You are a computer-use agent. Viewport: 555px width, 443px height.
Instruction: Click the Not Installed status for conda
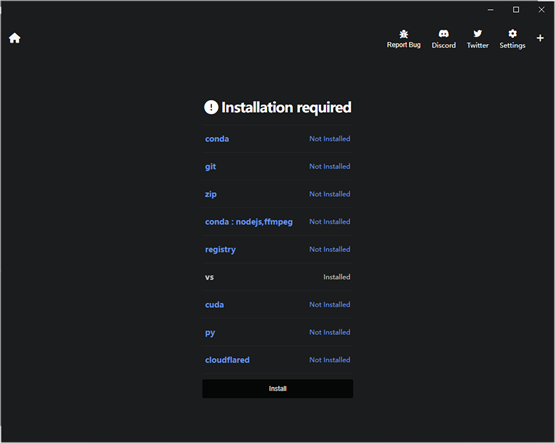[330, 139]
